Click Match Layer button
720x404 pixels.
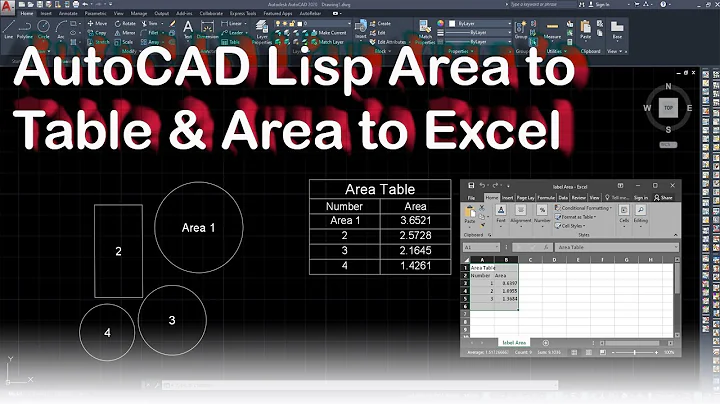[327, 42]
